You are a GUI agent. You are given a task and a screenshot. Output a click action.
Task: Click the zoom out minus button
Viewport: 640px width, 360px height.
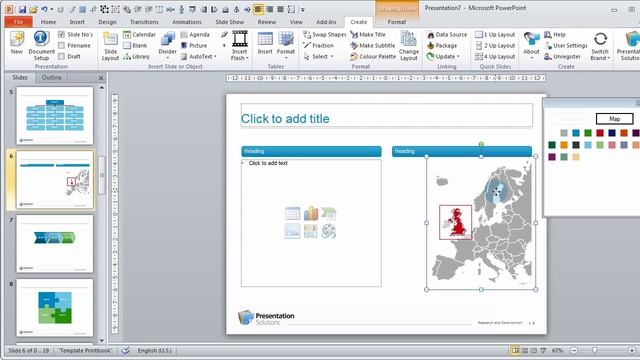click(574, 350)
